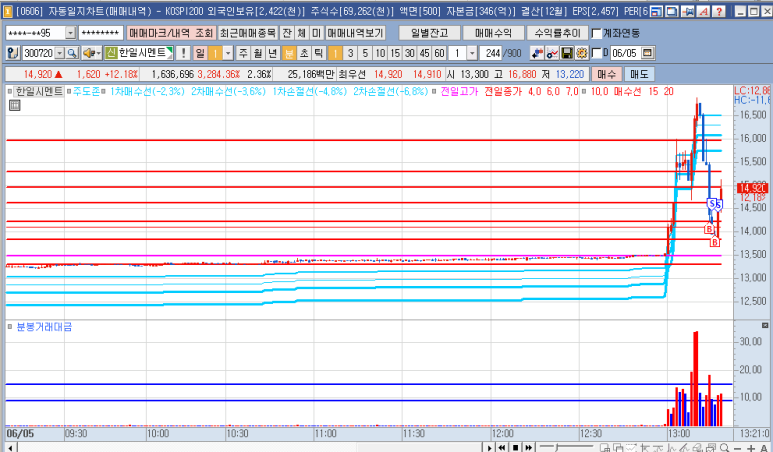773x452 pixels.
Task: Click the red 매수 buy button
Action: pyautogui.click(x=606, y=74)
